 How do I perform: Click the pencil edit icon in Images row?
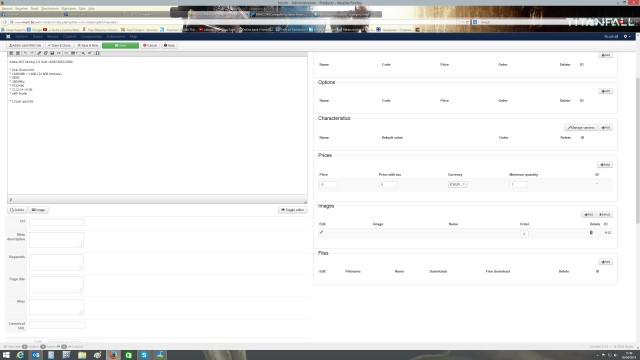pos(321,232)
